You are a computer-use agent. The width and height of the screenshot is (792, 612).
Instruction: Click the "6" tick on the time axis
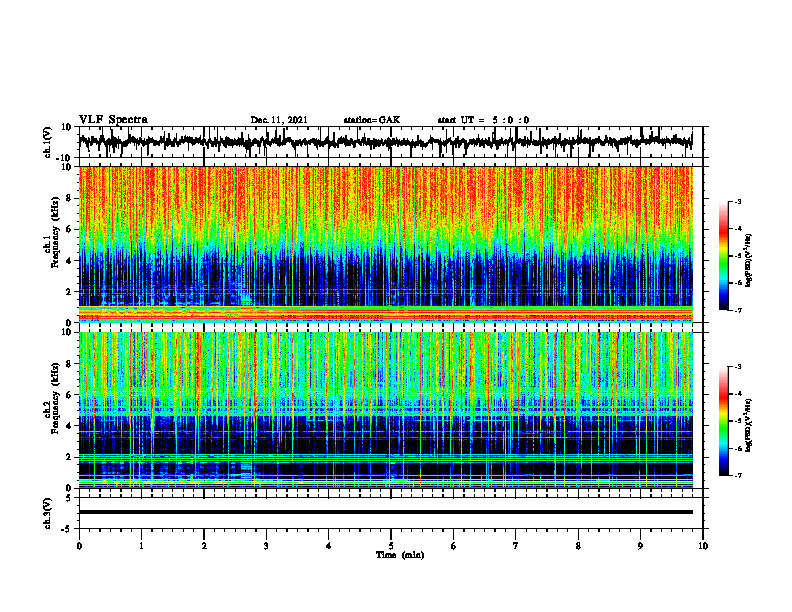(454, 546)
